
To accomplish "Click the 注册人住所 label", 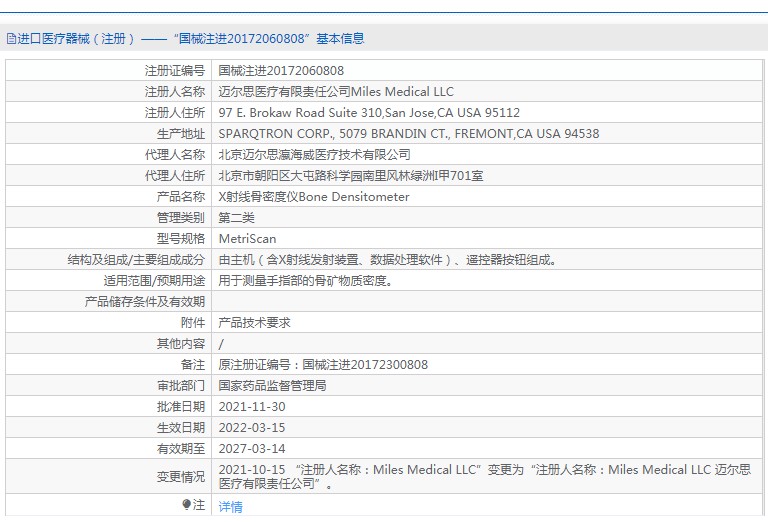I will tap(175, 113).
